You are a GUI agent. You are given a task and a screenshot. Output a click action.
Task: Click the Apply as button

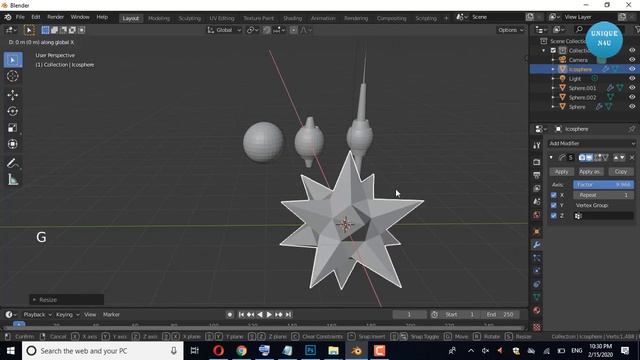(589, 172)
